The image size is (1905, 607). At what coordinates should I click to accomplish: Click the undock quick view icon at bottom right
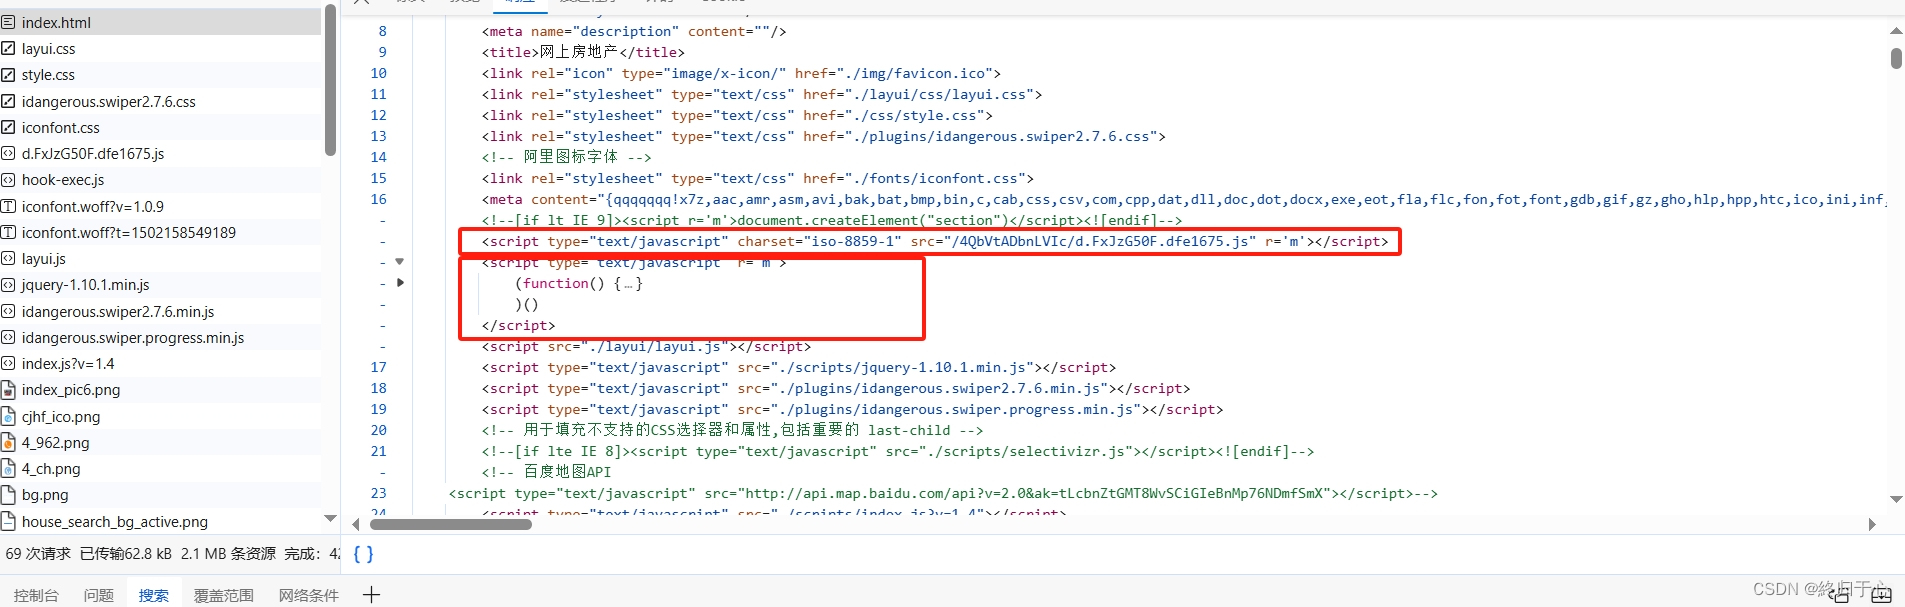tap(1840, 595)
